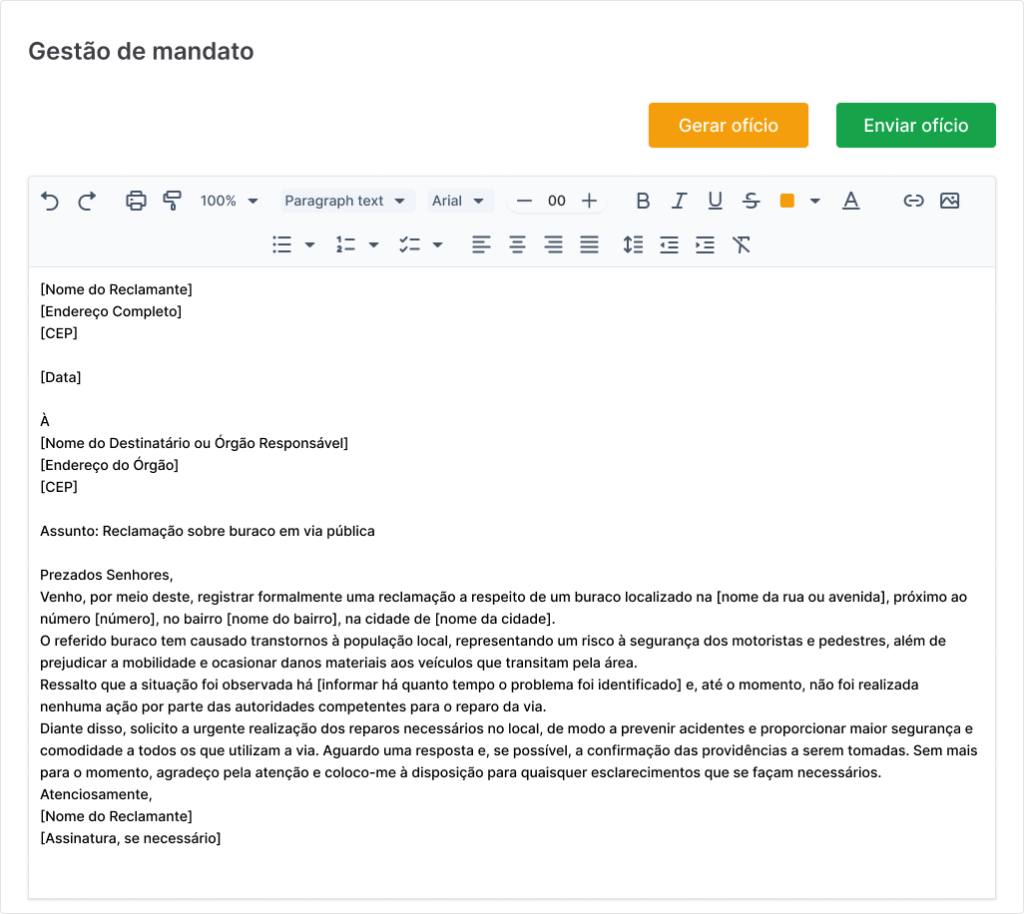Click the orange highlight color swatch

click(x=787, y=201)
